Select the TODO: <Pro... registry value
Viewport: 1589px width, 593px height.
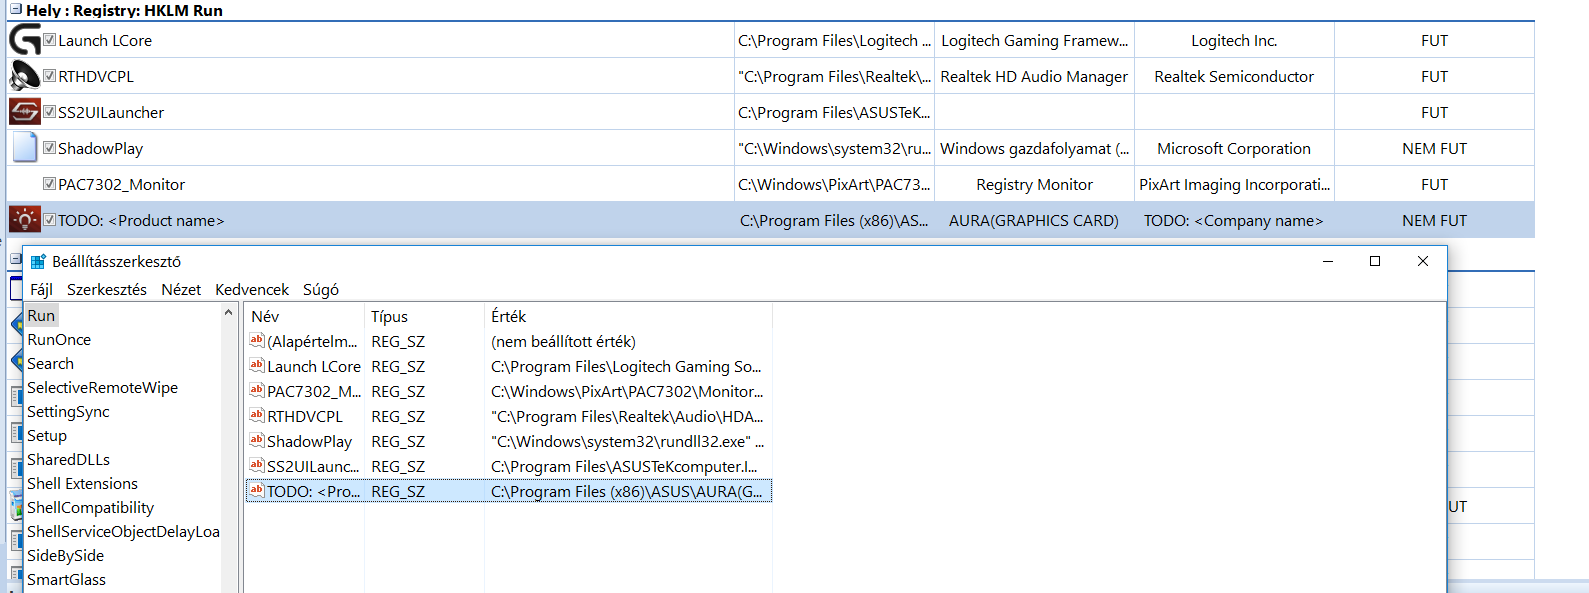pyautogui.click(x=313, y=492)
